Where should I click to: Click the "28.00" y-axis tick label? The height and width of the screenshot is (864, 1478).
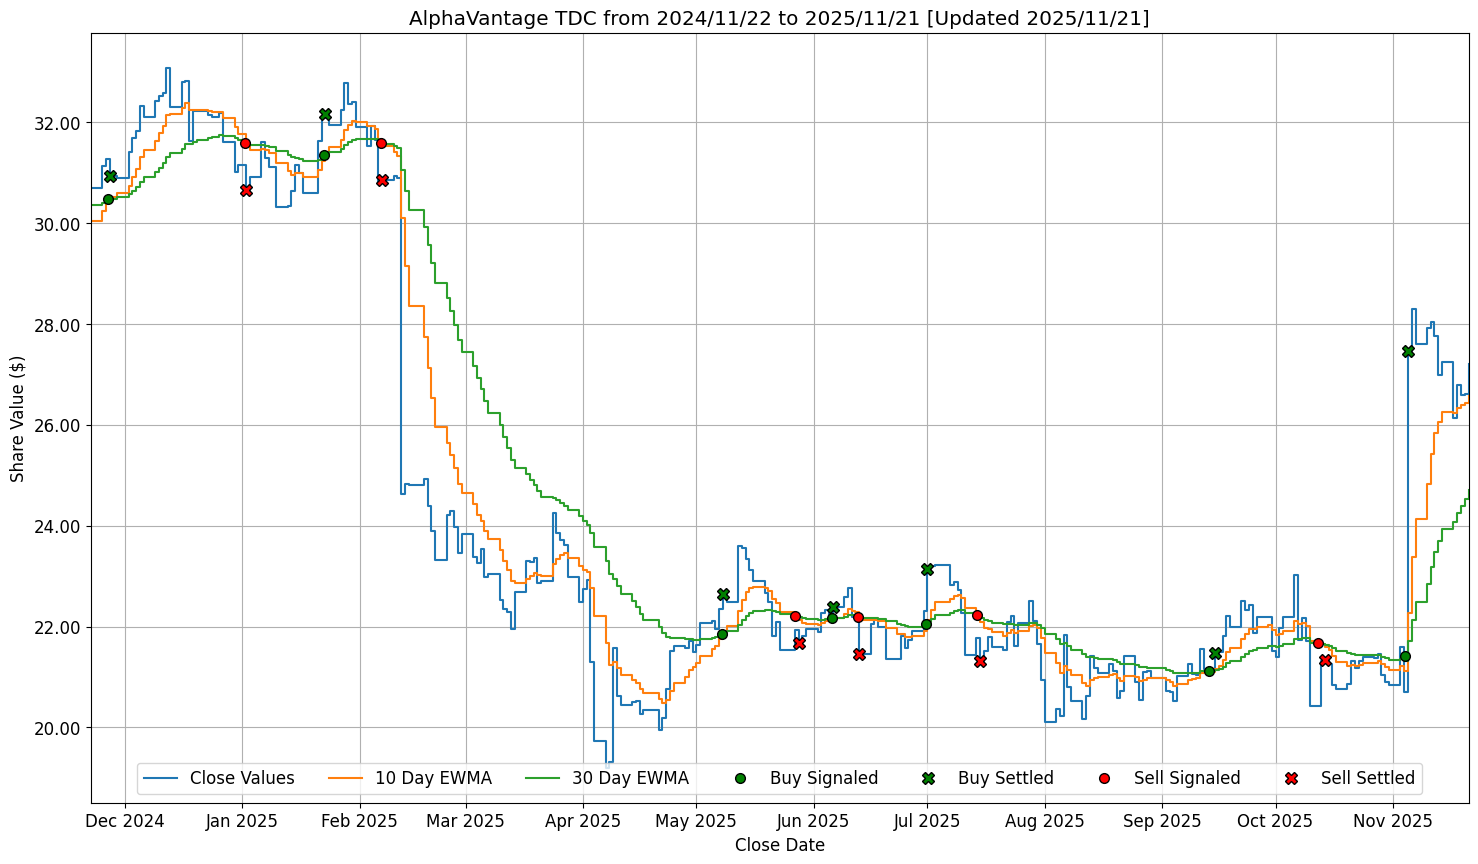[58, 325]
